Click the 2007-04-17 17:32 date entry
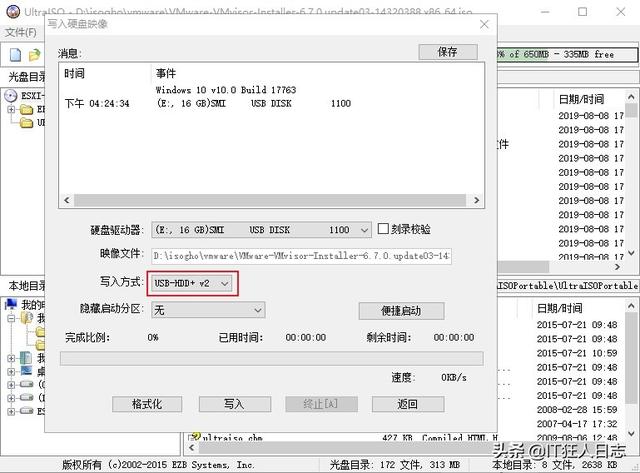The image size is (640, 473). coord(577,424)
